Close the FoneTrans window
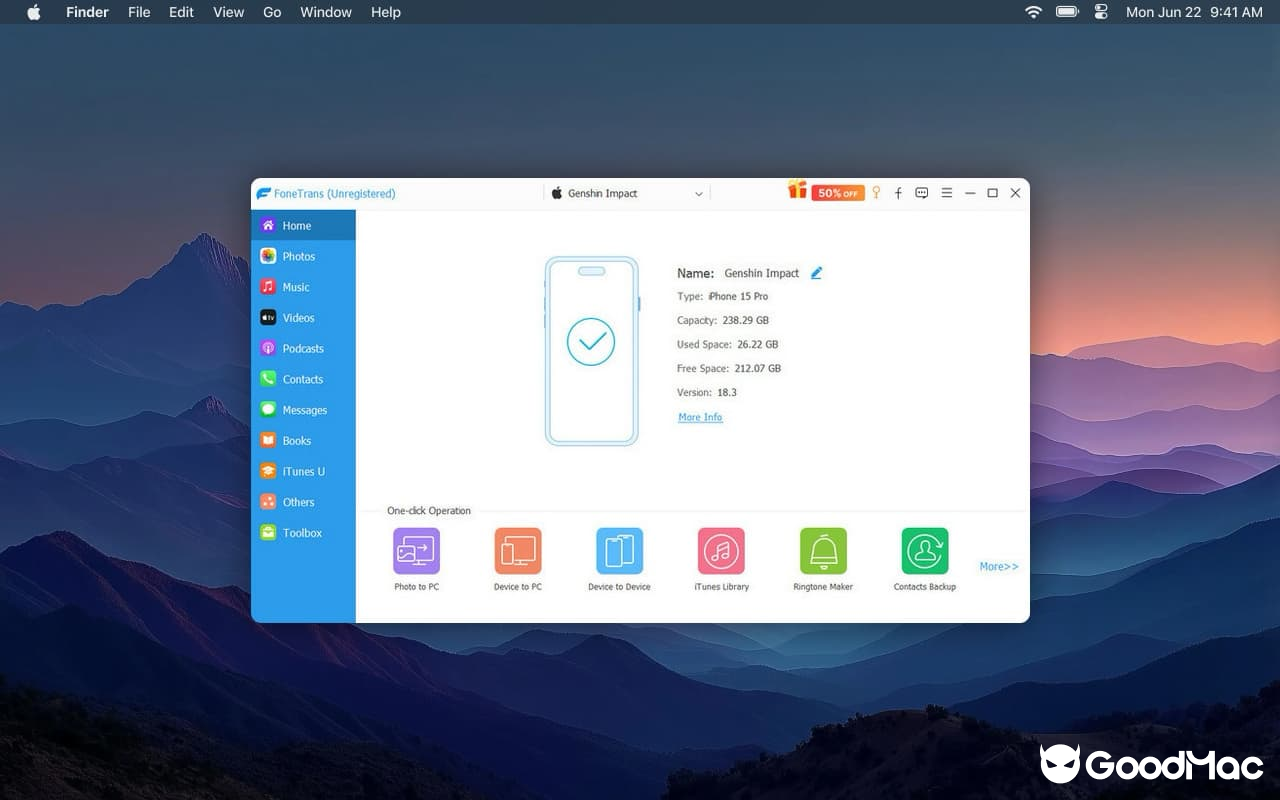Viewport: 1280px width, 800px height. click(x=1015, y=193)
